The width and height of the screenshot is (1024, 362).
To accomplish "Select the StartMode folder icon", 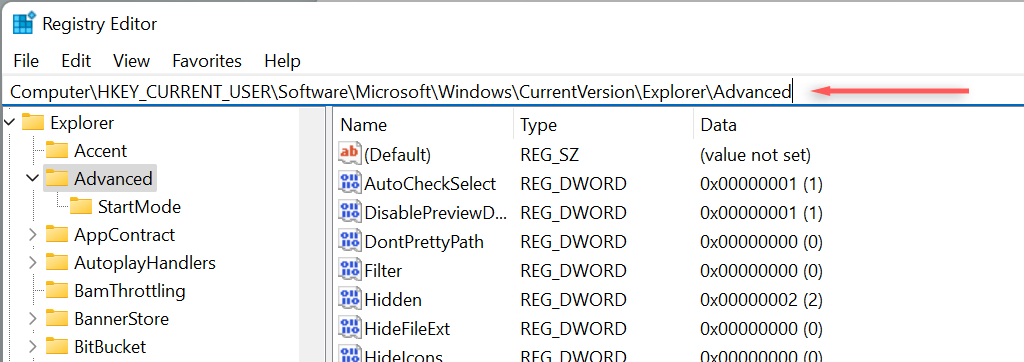I will [x=81, y=206].
